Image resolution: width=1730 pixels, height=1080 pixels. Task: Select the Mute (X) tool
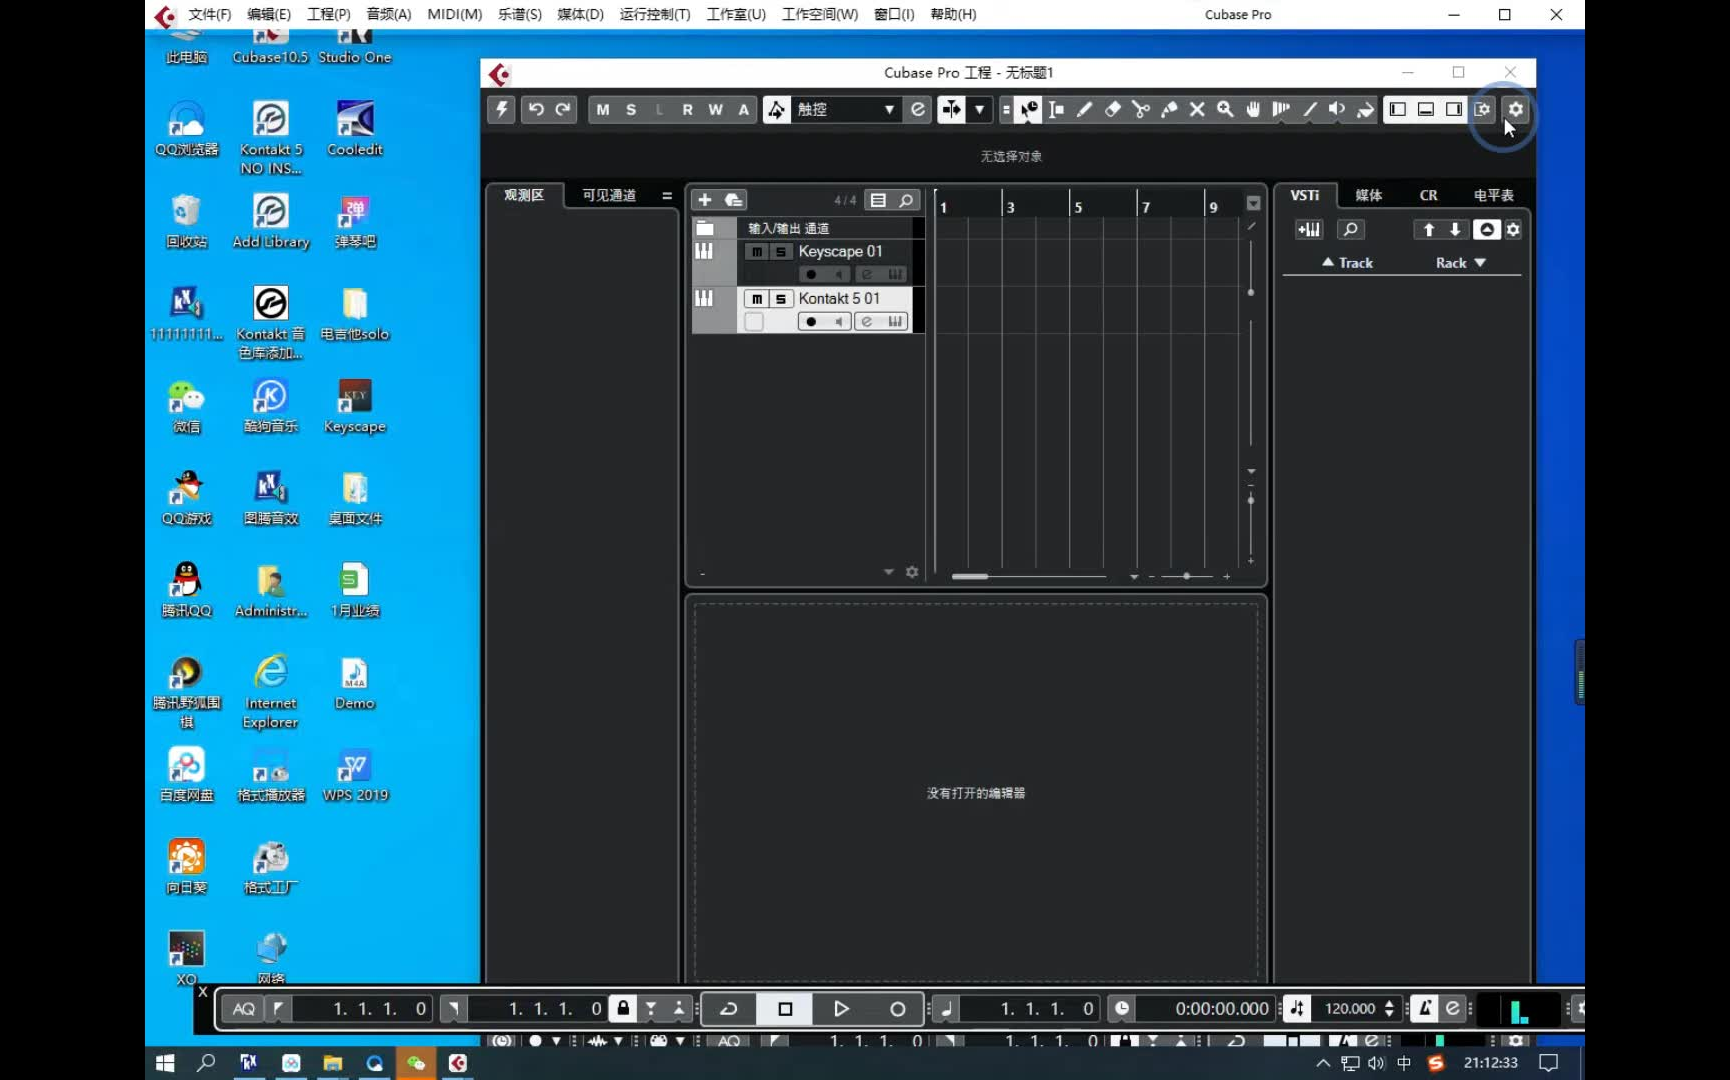pos(1197,110)
